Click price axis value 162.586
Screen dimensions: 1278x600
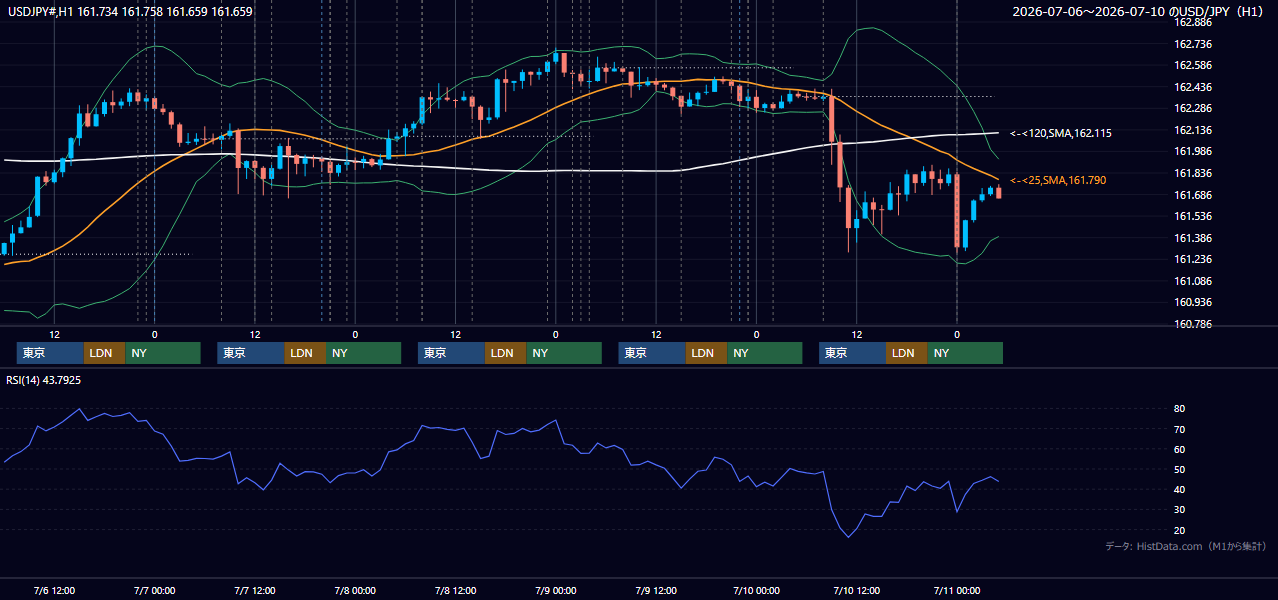pyautogui.click(x=1194, y=65)
